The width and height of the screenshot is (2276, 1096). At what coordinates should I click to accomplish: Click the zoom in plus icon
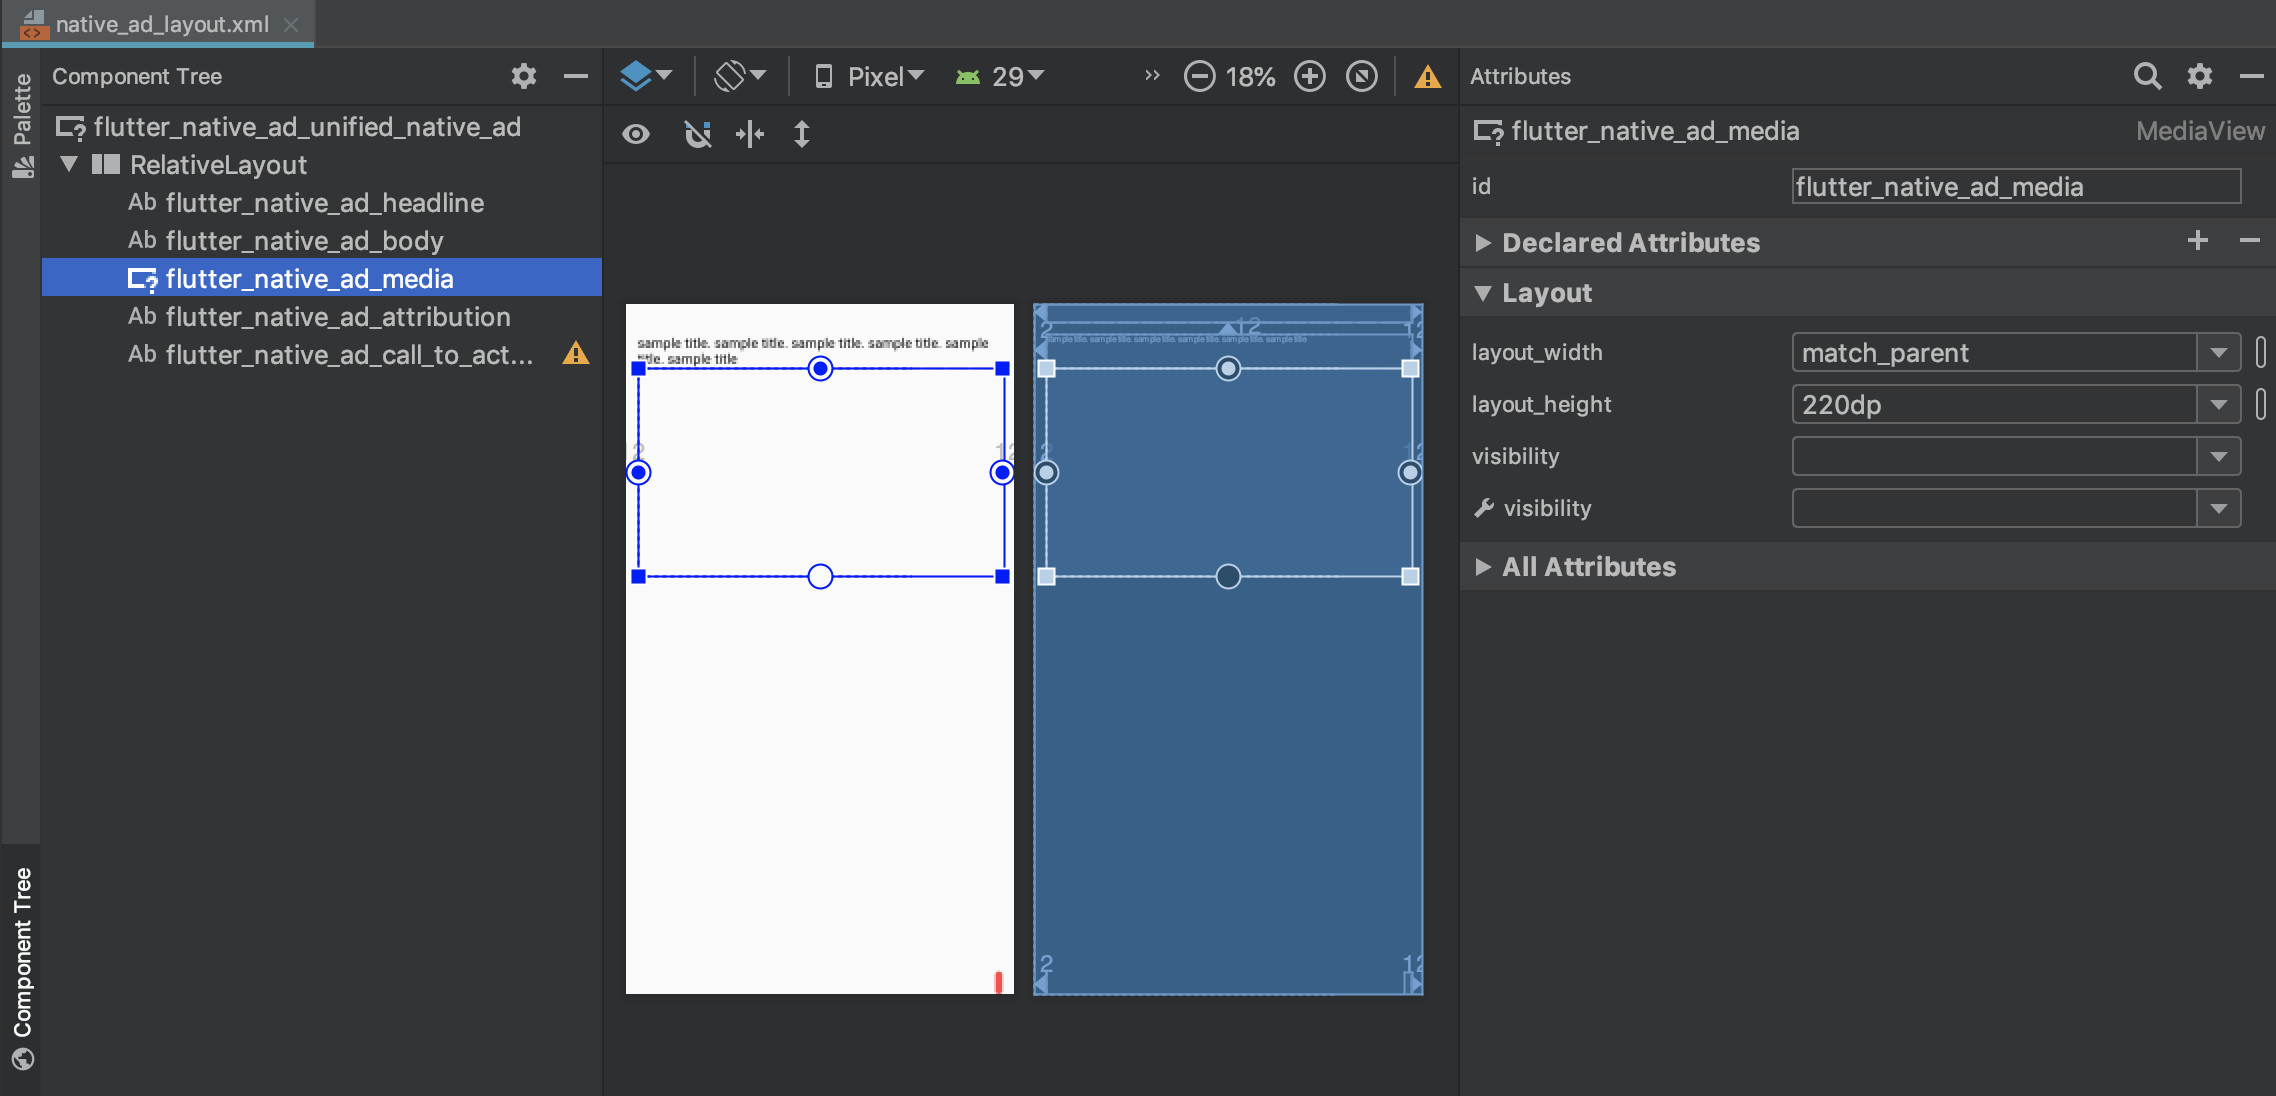tap(1309, 77)
